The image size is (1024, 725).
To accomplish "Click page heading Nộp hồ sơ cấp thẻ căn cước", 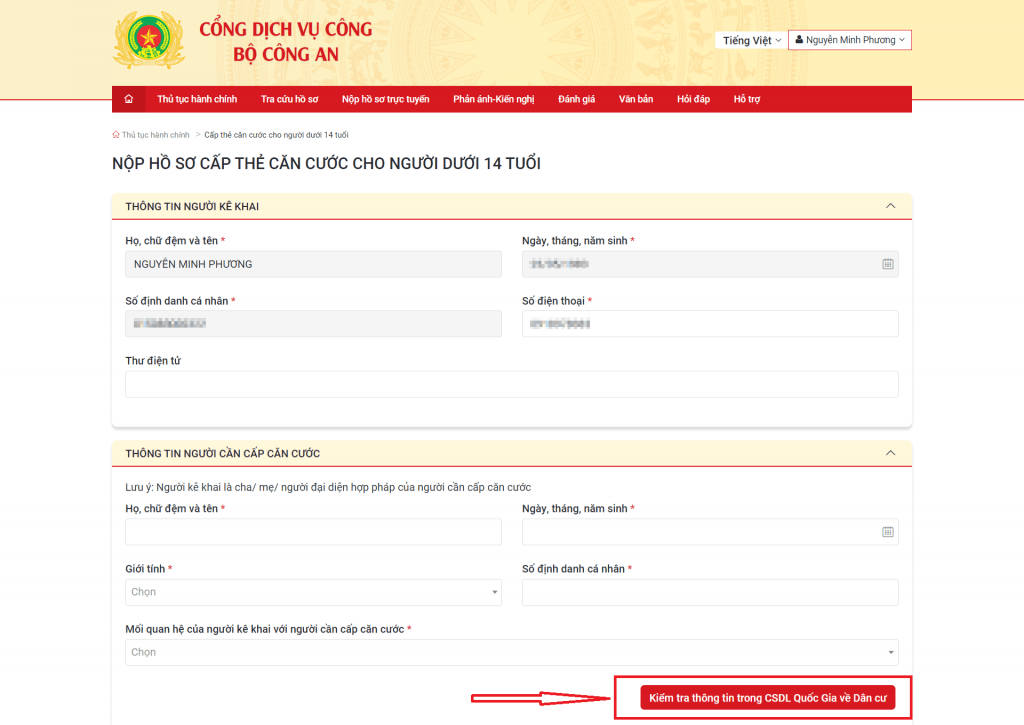I will tap(327, 163).
